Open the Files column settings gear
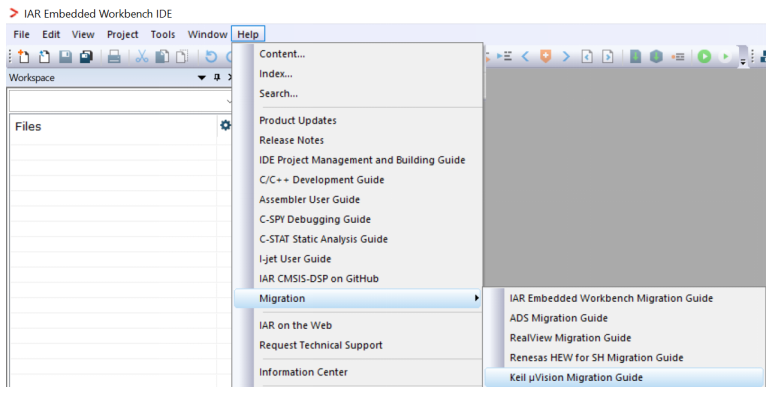 pyautogui.click(x=225, y=126)
